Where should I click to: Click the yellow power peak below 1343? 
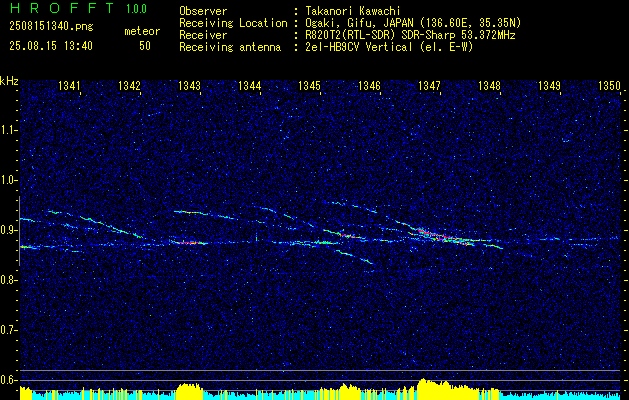[190, 390]
